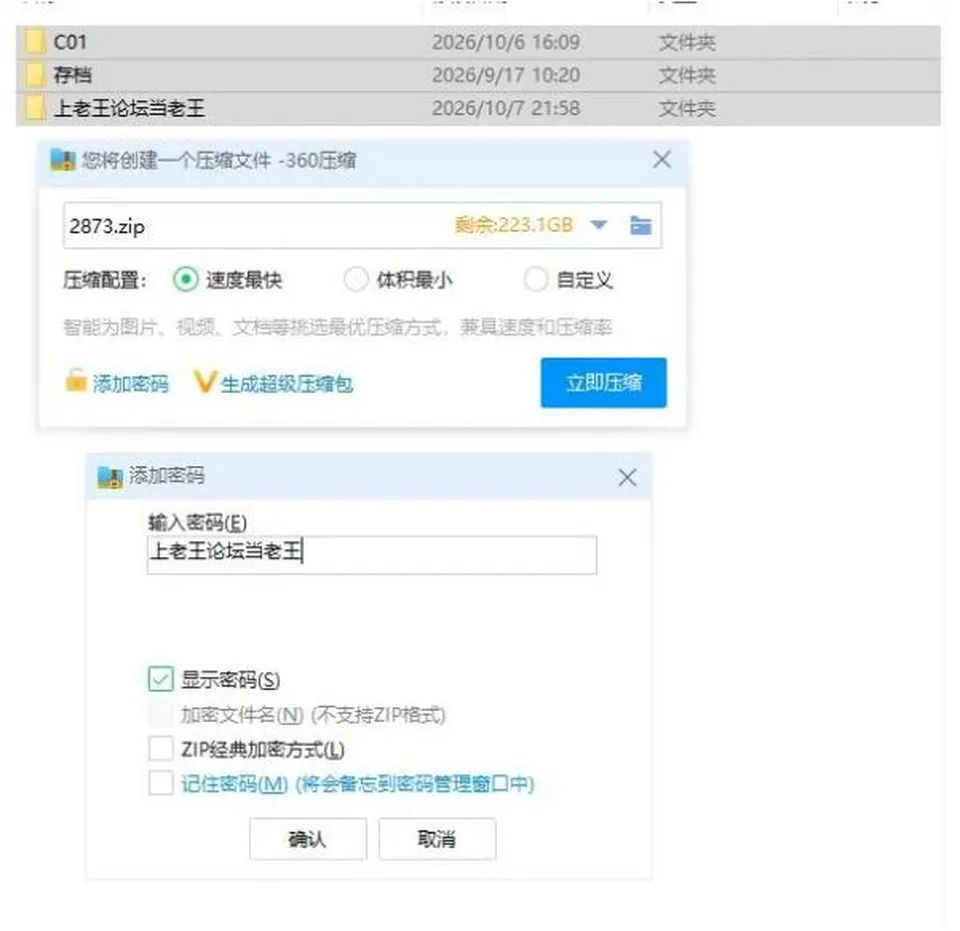Click the 添加密码 link
This screenshot has height=931, width=960.
(130, 384)
